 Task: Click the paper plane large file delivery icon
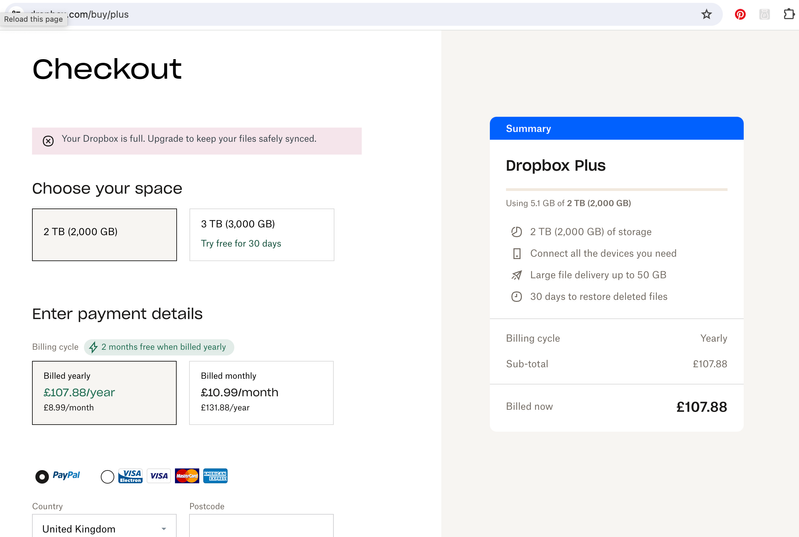click(x=516, y=275)
